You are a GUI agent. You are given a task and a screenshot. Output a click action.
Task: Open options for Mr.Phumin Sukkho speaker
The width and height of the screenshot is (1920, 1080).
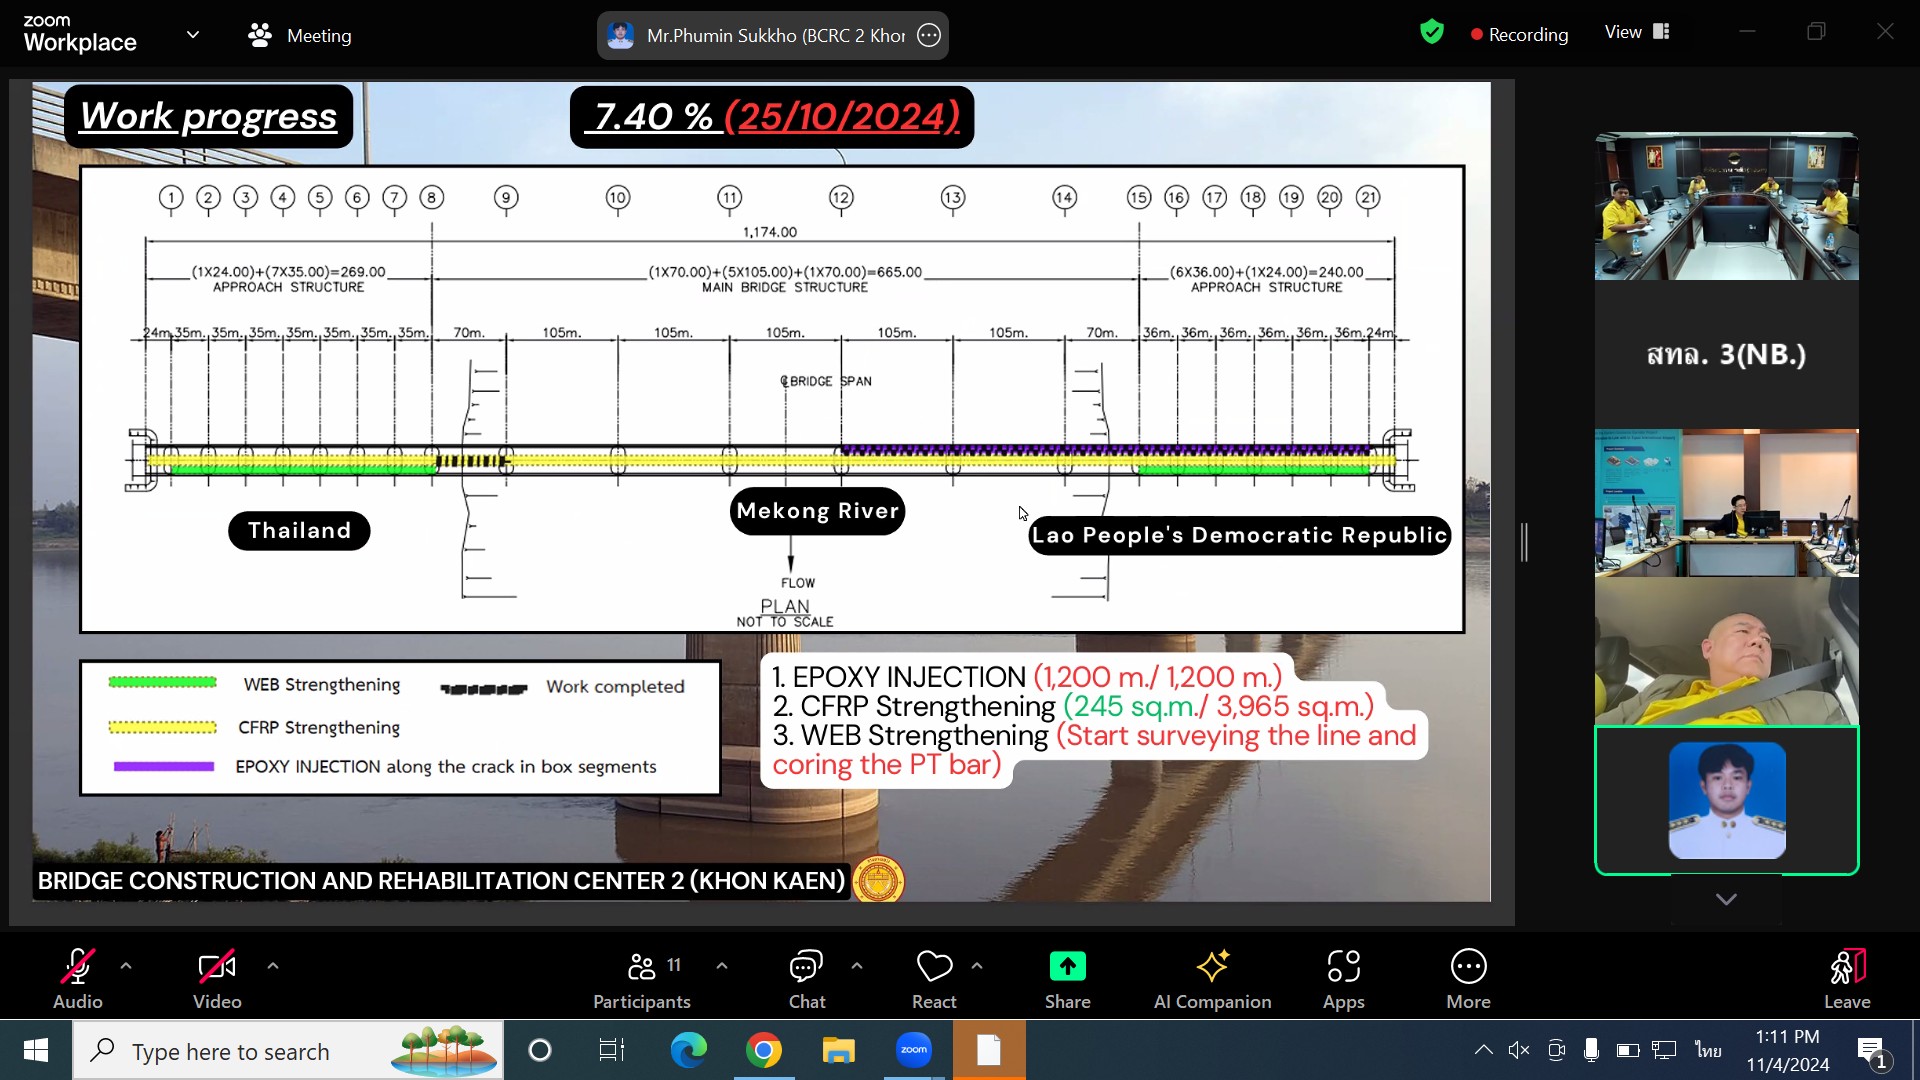coord(929,35)
